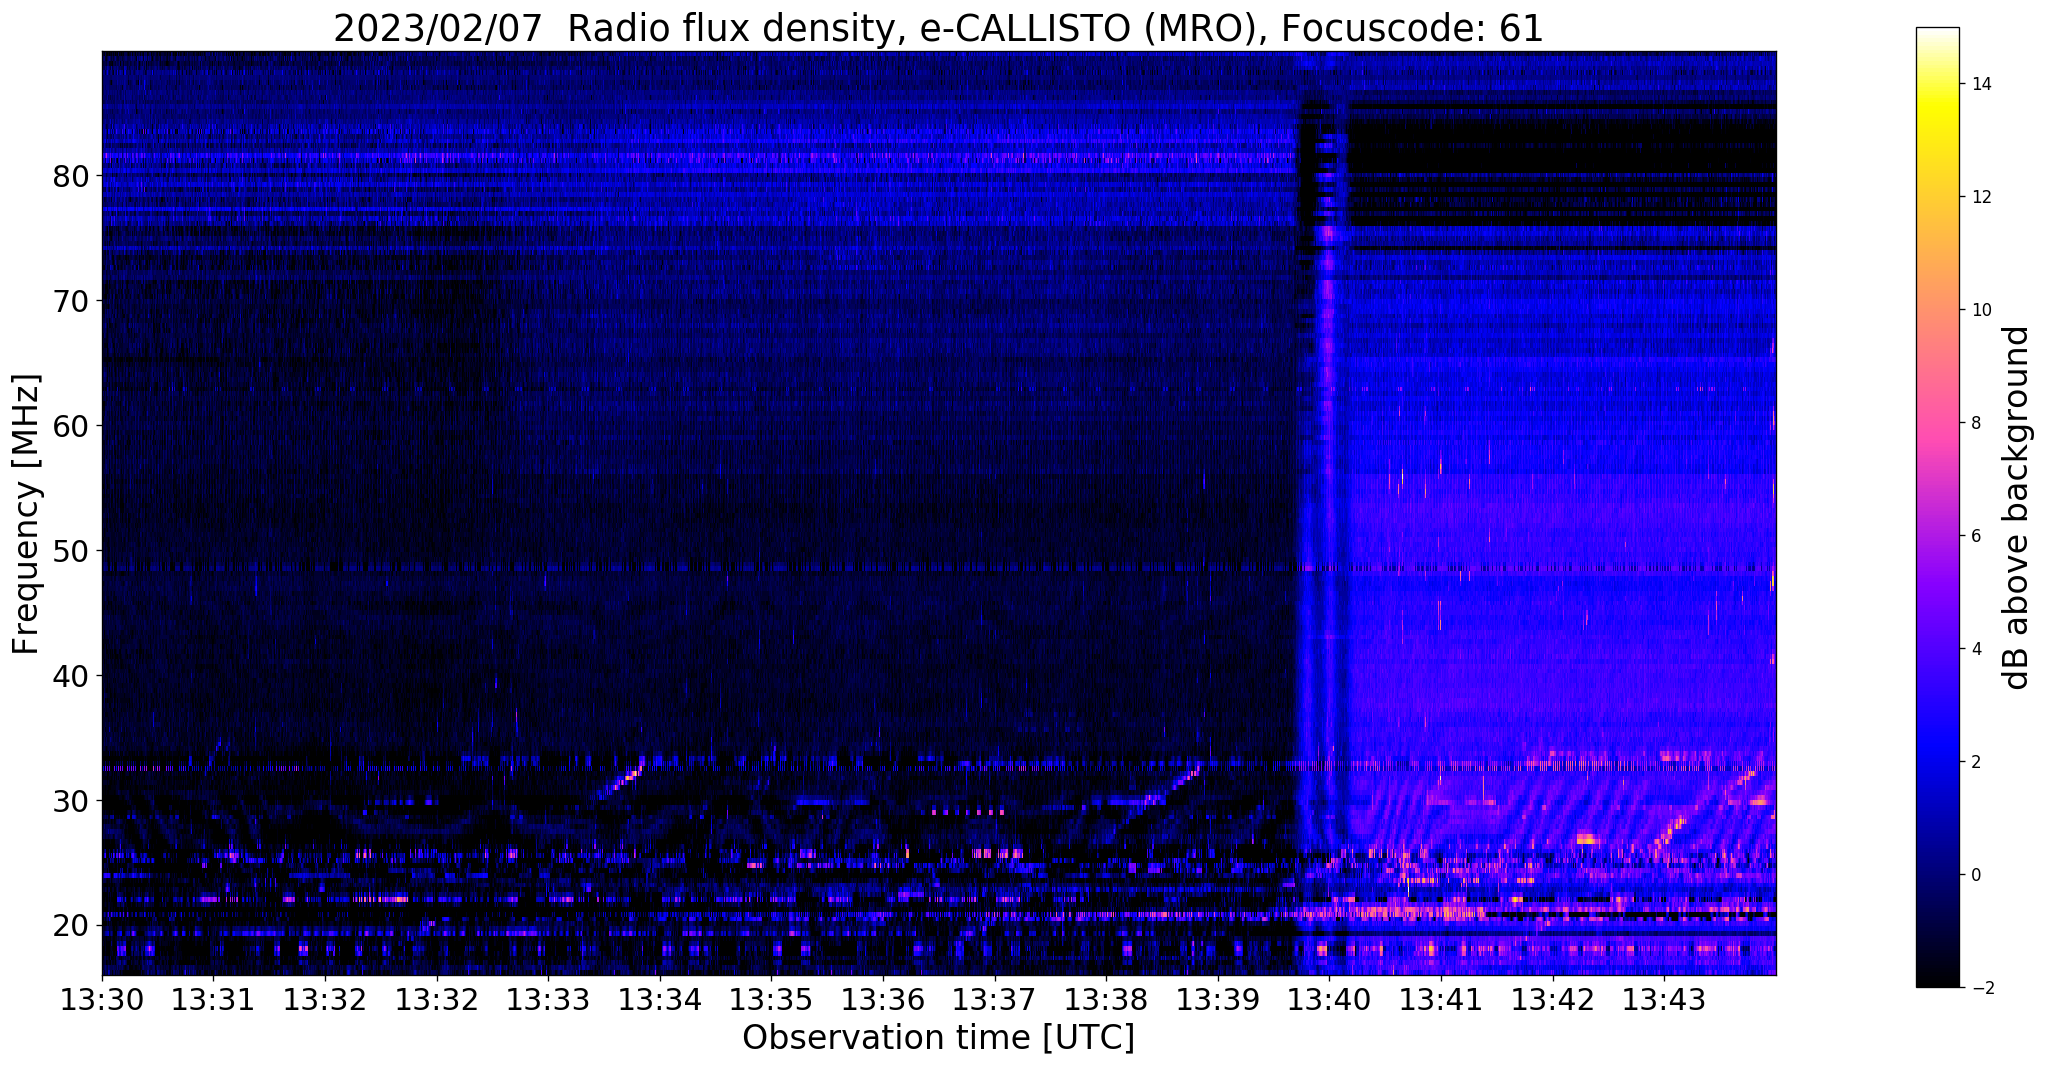Click the colorbar tick value 14

tap(1979, 84)
